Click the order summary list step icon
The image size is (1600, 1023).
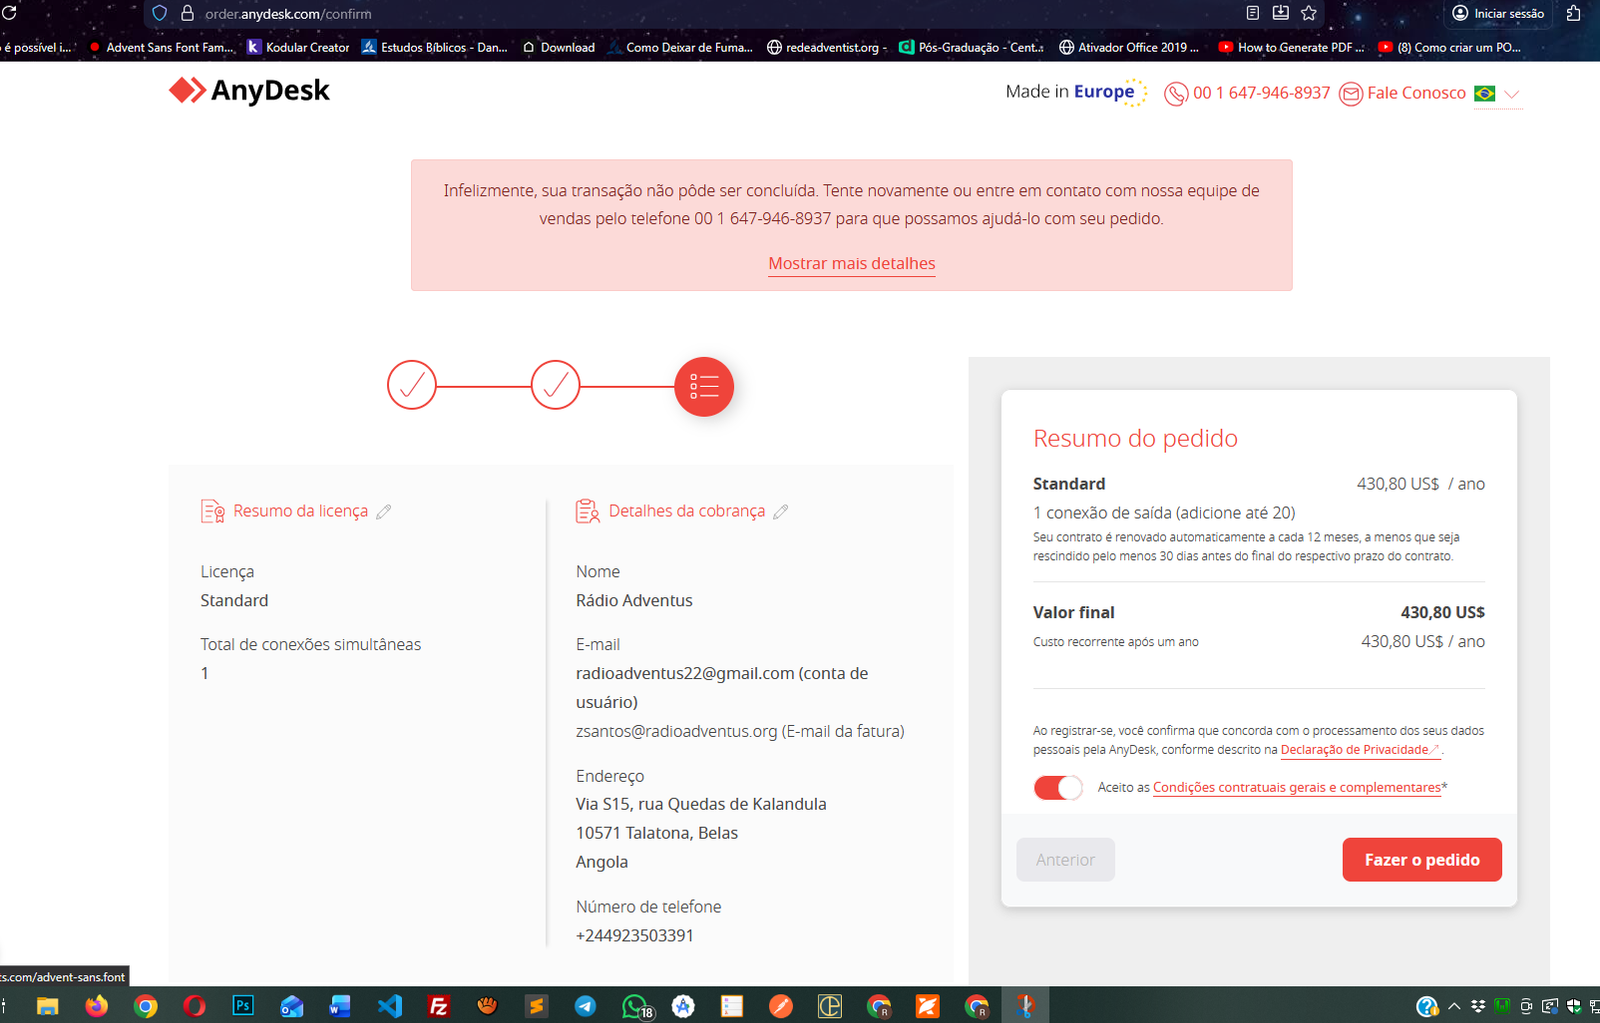[704, 386]
